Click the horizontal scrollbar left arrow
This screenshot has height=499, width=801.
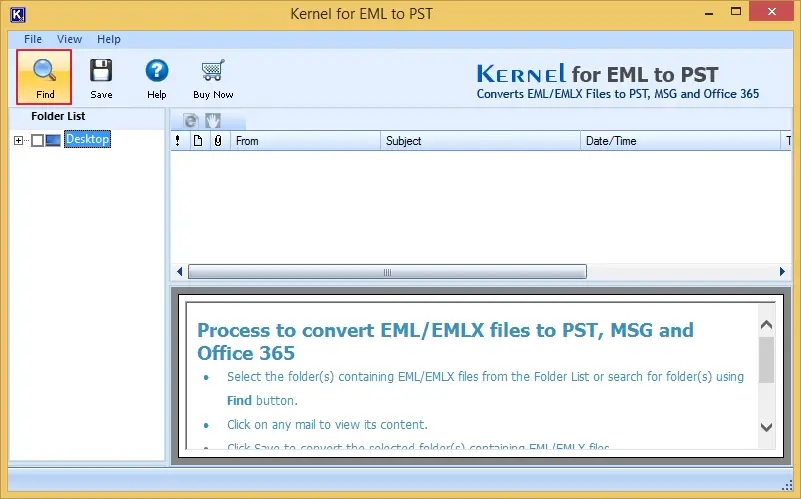pyautogui.click(x=179, y=272)
